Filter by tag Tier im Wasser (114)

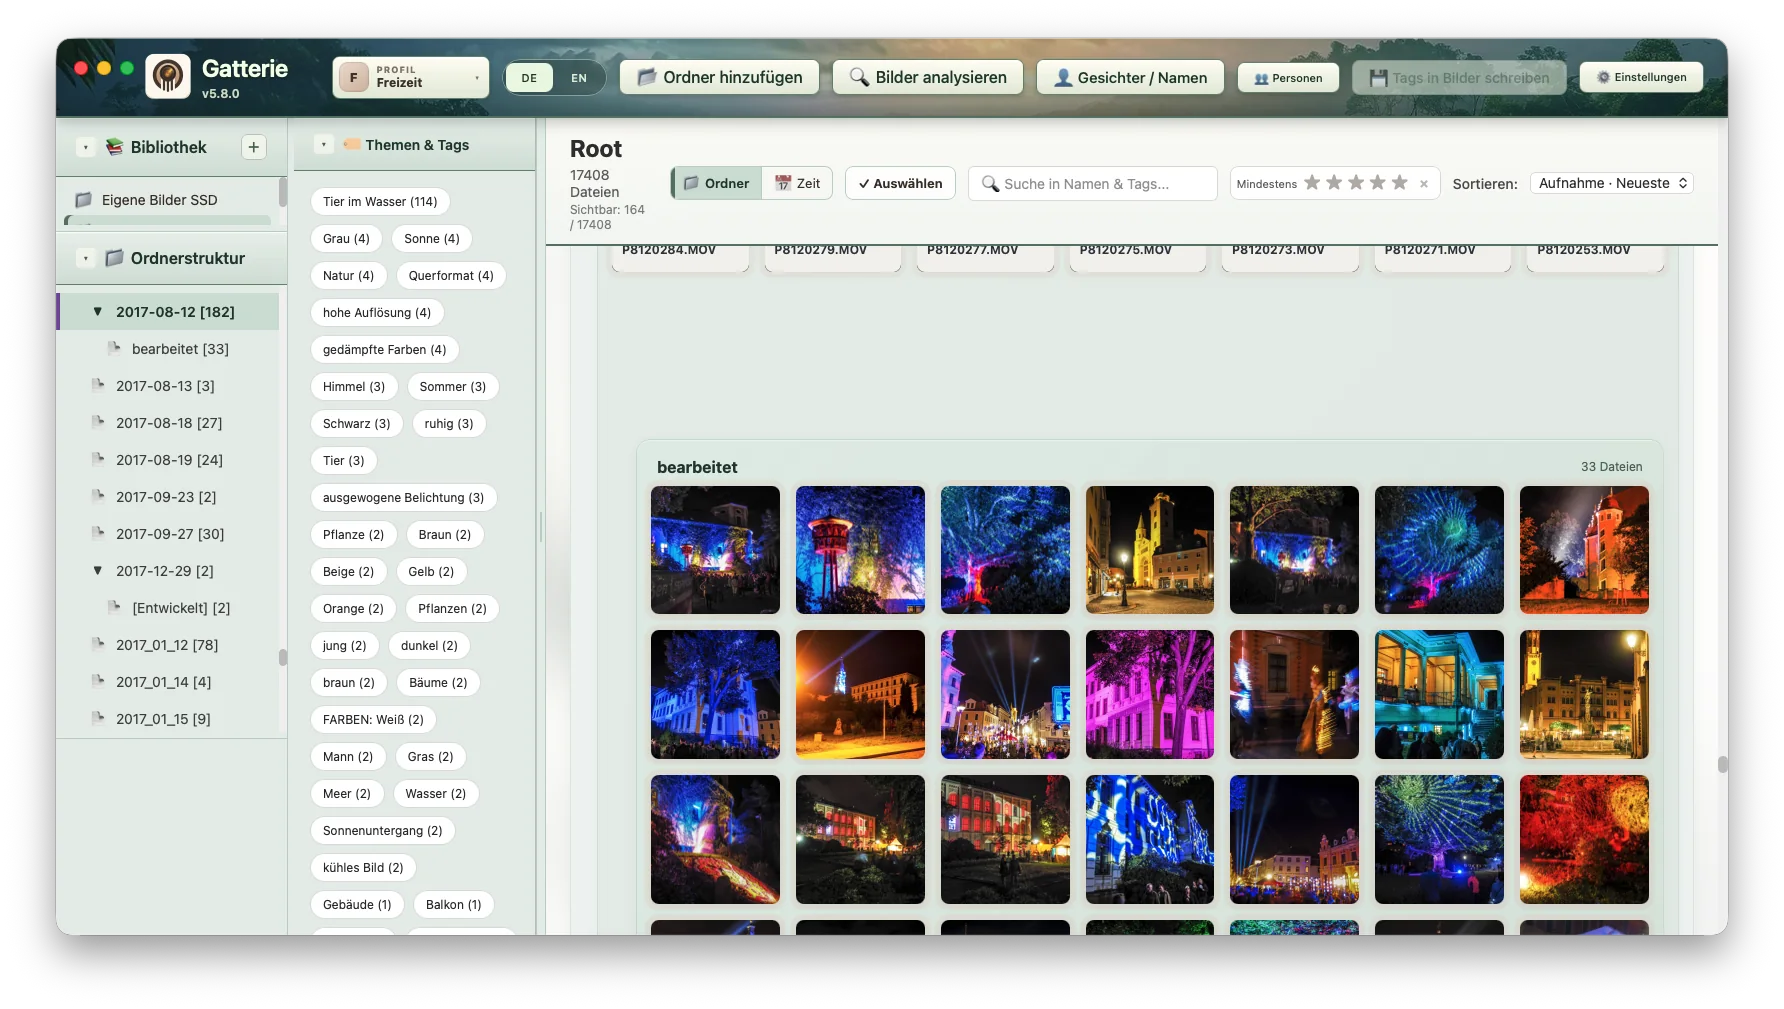pos(380,201)
